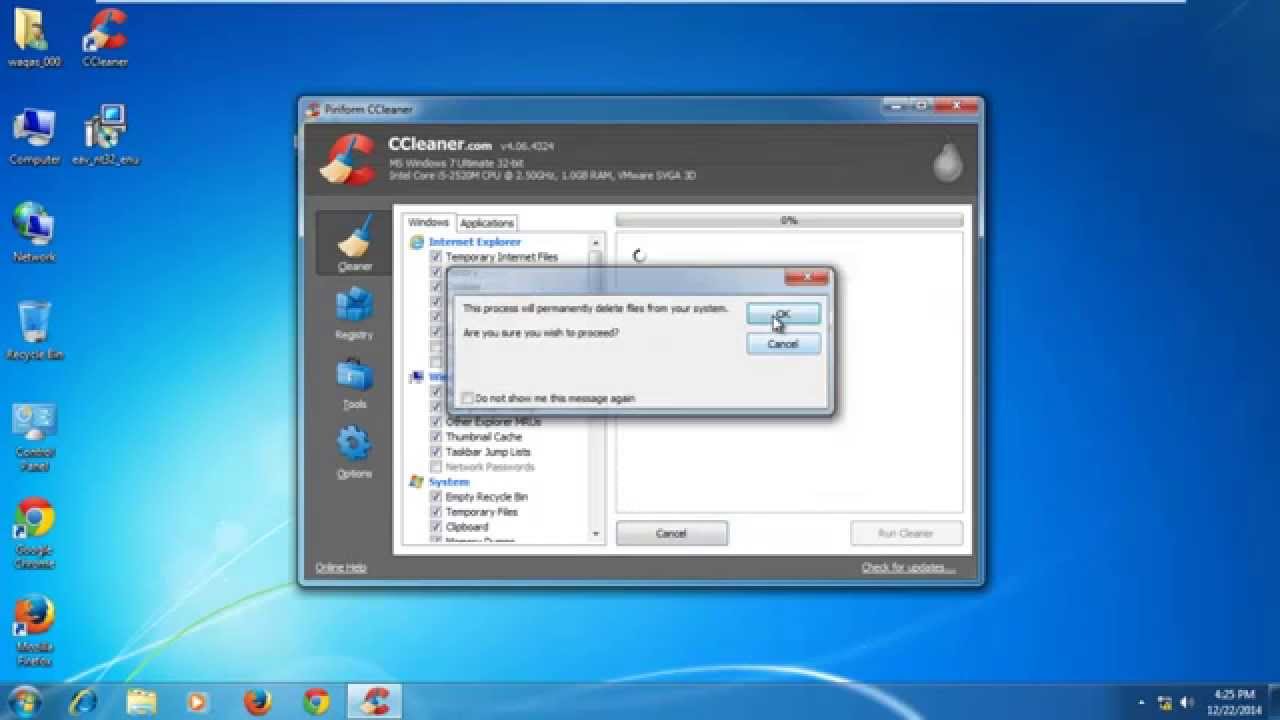Check 'Do not show me this message again'
The image size is (1280, 720).
point(468,398)
